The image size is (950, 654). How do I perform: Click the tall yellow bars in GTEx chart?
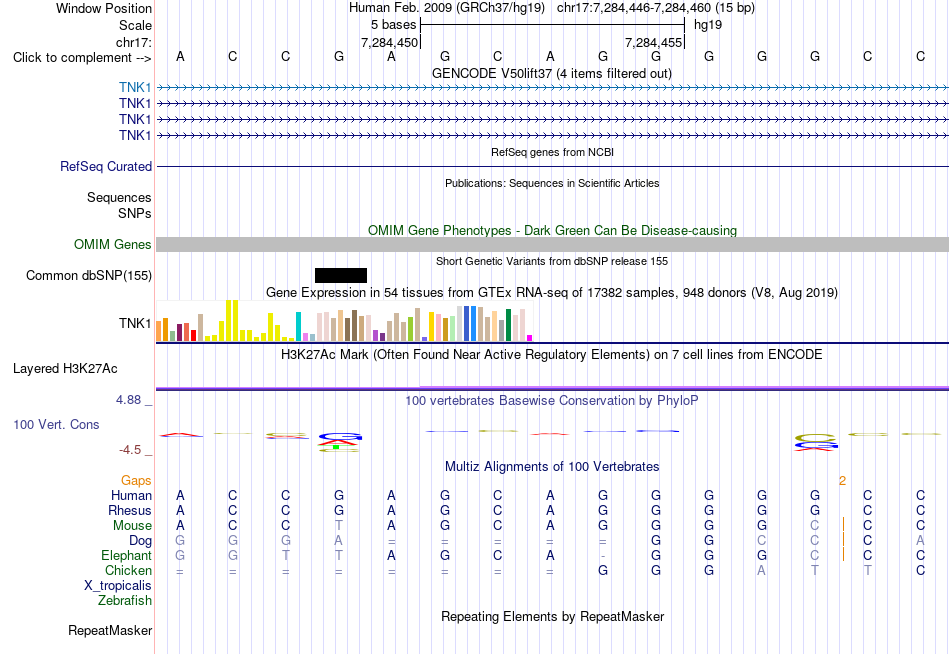(x=231, y=321)
